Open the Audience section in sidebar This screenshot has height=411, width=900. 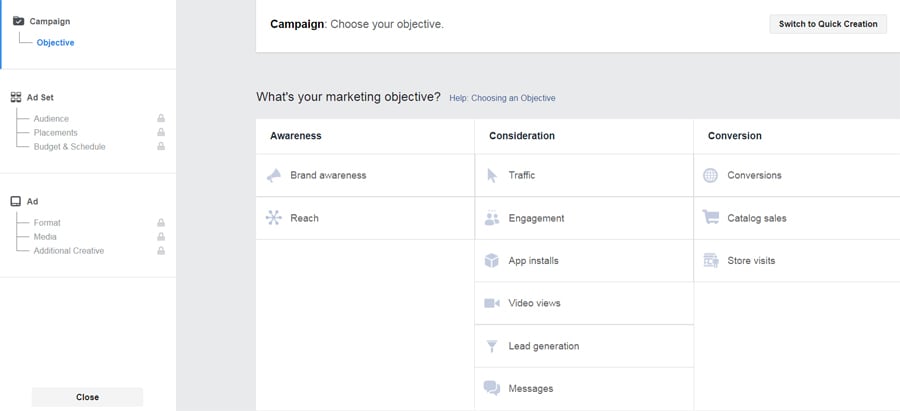pyautogui.click(x=51, y=119)
